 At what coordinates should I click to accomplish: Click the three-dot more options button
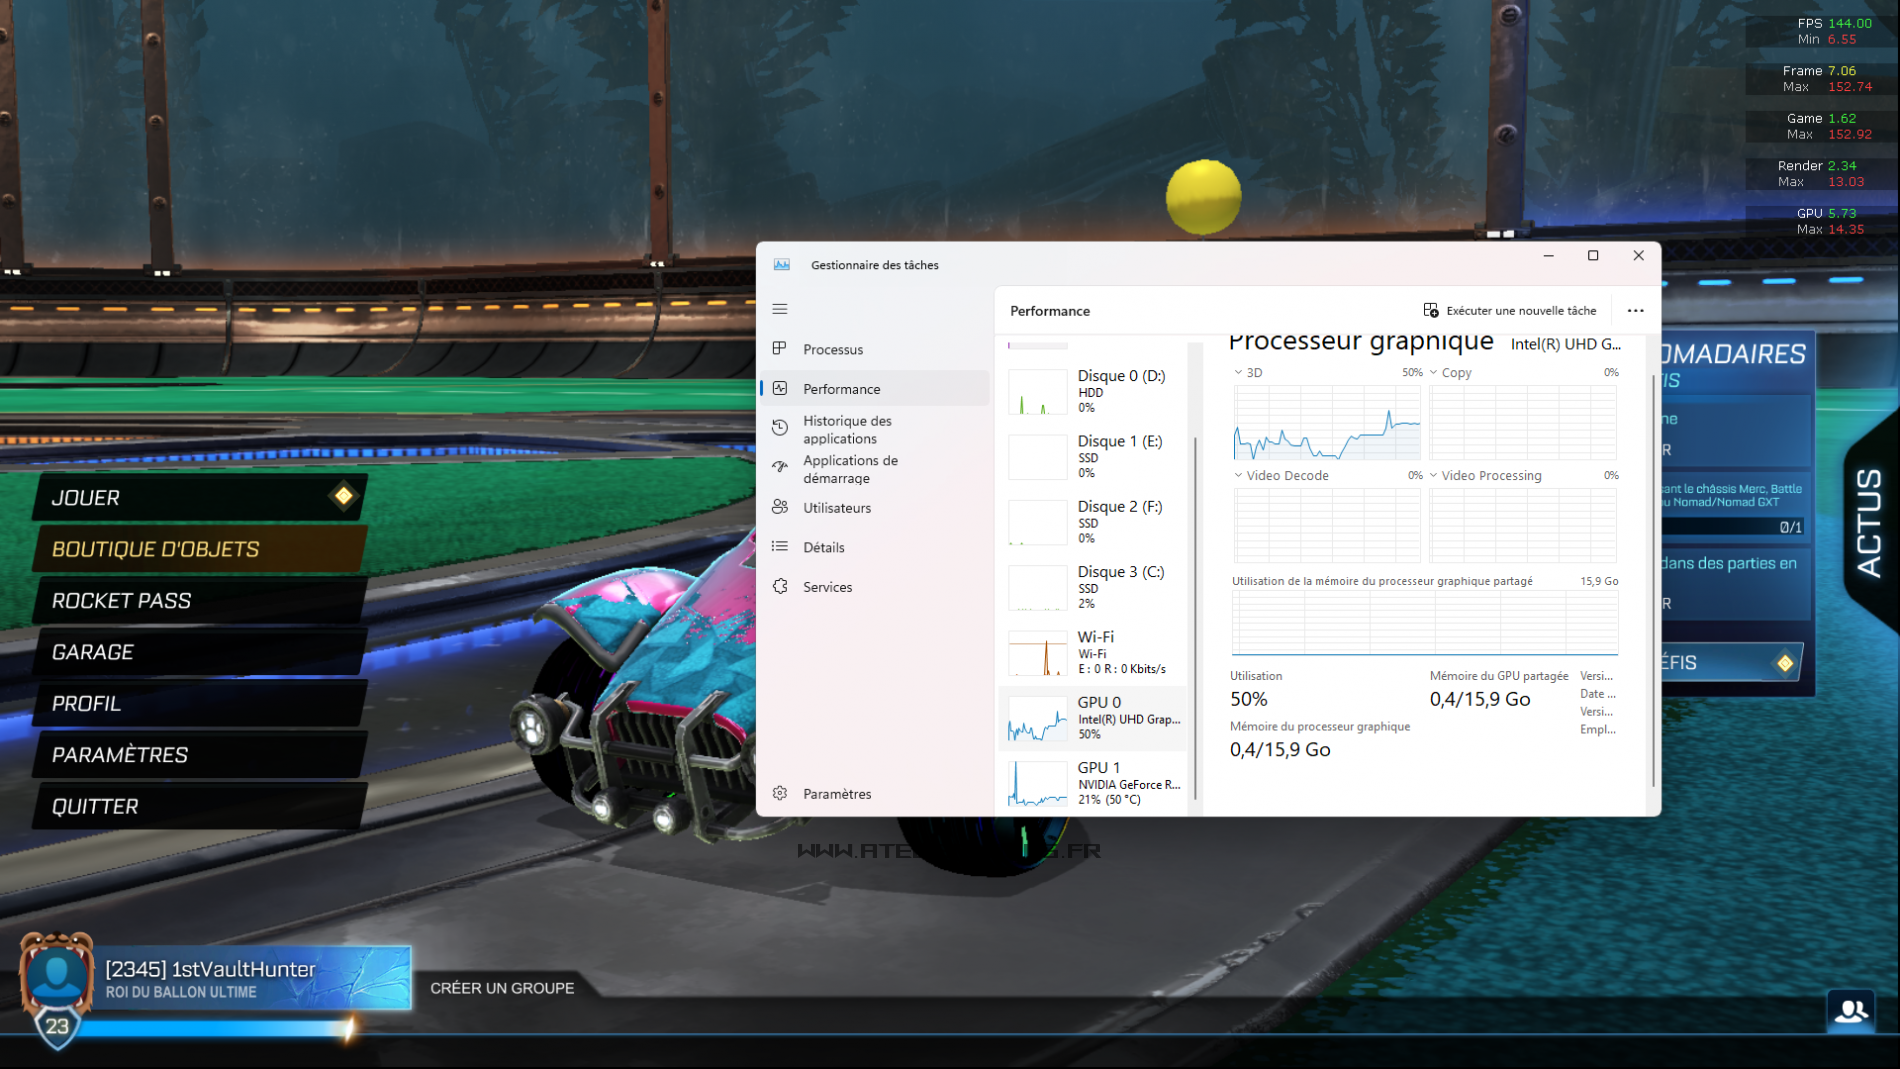tap(1635, 311)
